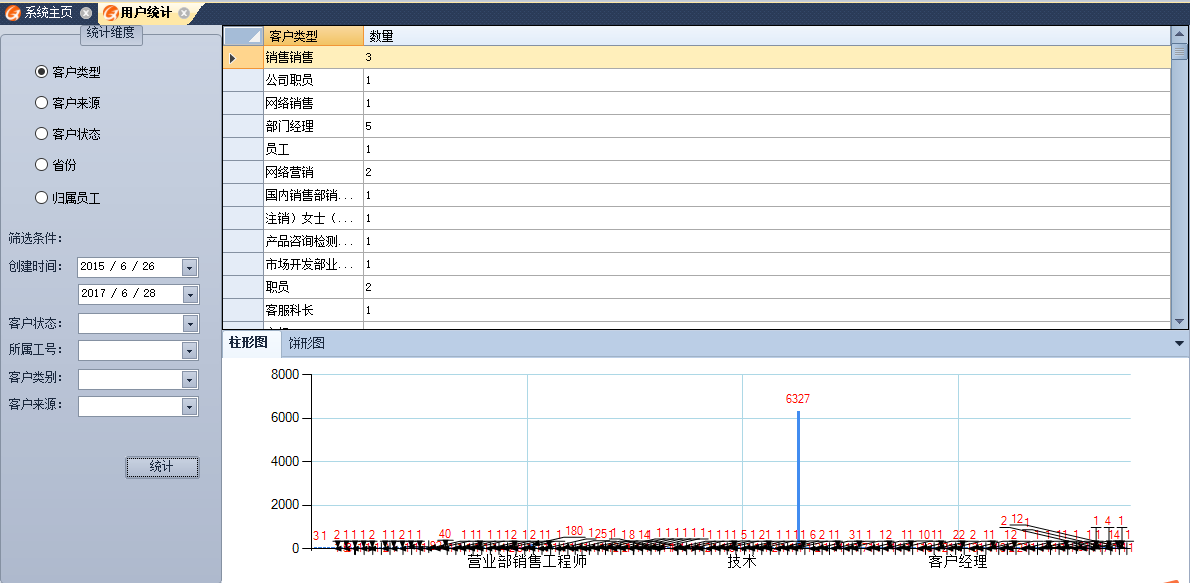This screenshot has width=1190, height=583.
Task: Select the 员工 cell
Action: 313,150
